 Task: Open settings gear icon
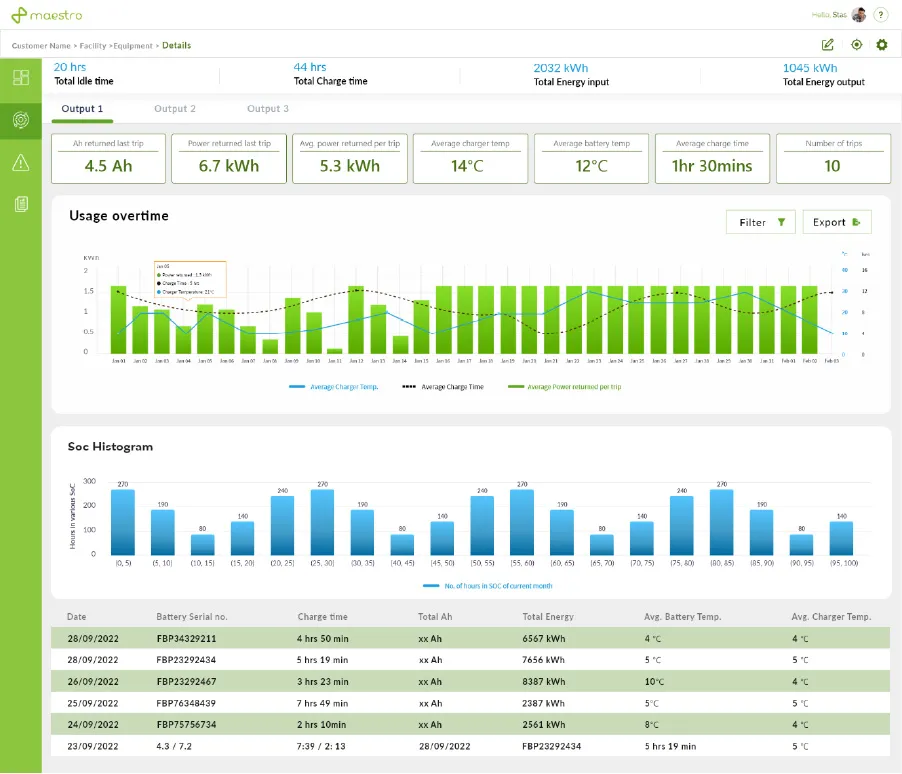882,45
